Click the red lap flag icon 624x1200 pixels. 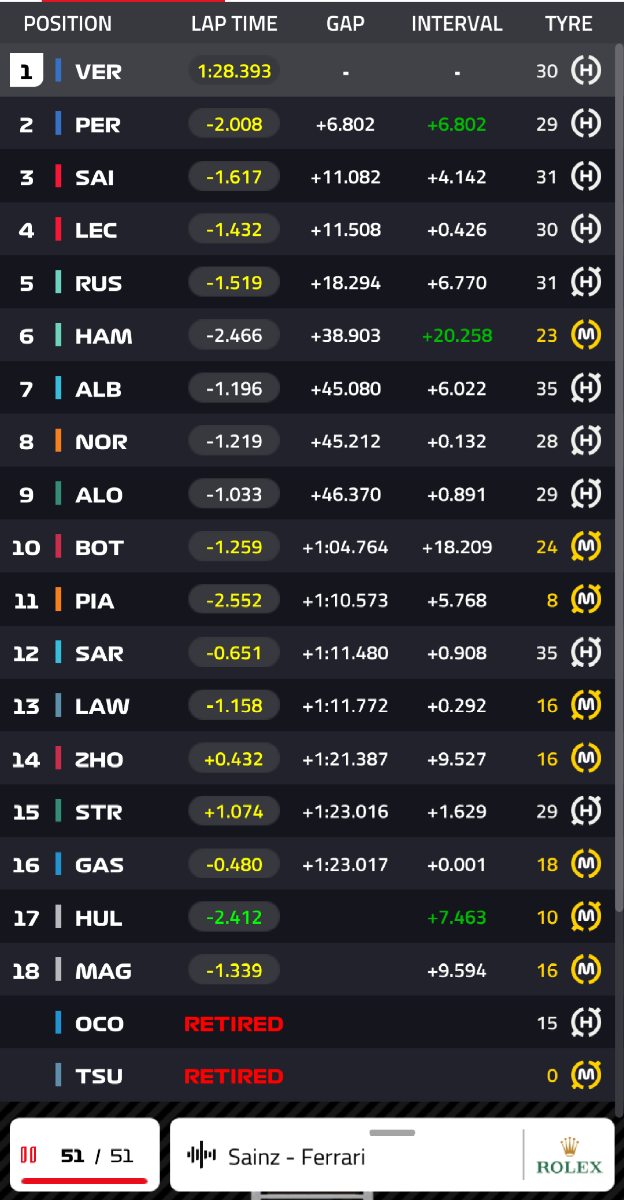pos(29,1155)
